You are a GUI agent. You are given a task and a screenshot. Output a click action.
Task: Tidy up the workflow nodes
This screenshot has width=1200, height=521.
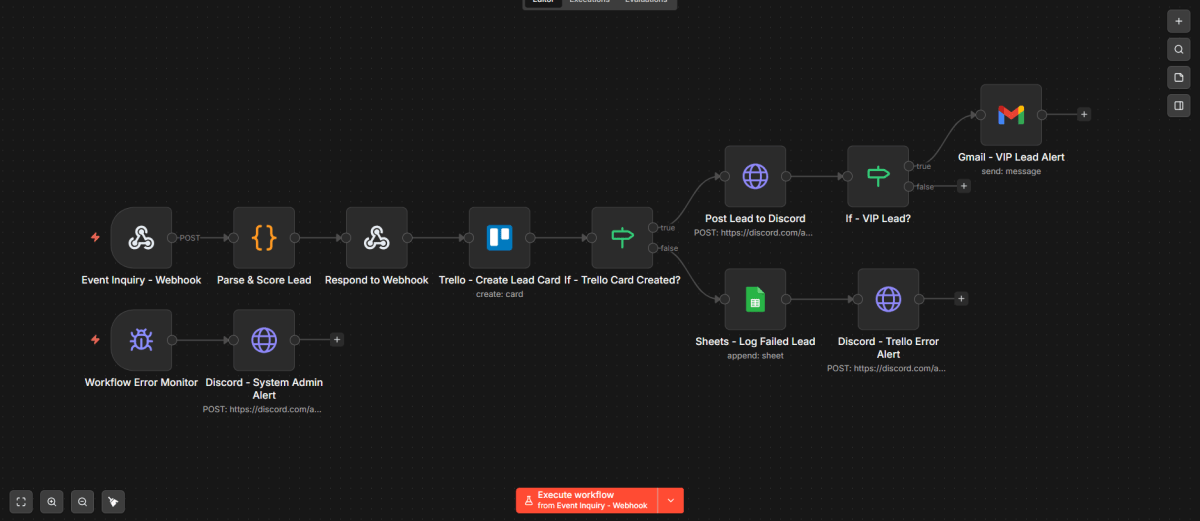pyautogui.click(x=114, y=501)
